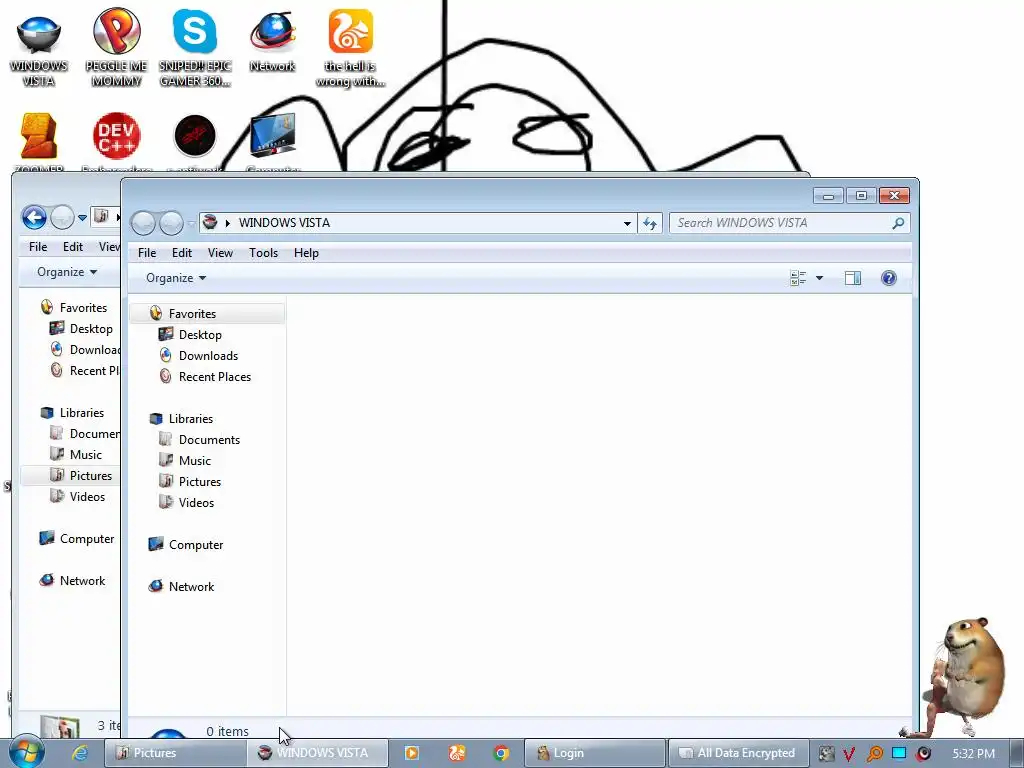1024x768 pixels.
Task: Launch Internet Explorer from taskbar
Action: pos(80,753)
